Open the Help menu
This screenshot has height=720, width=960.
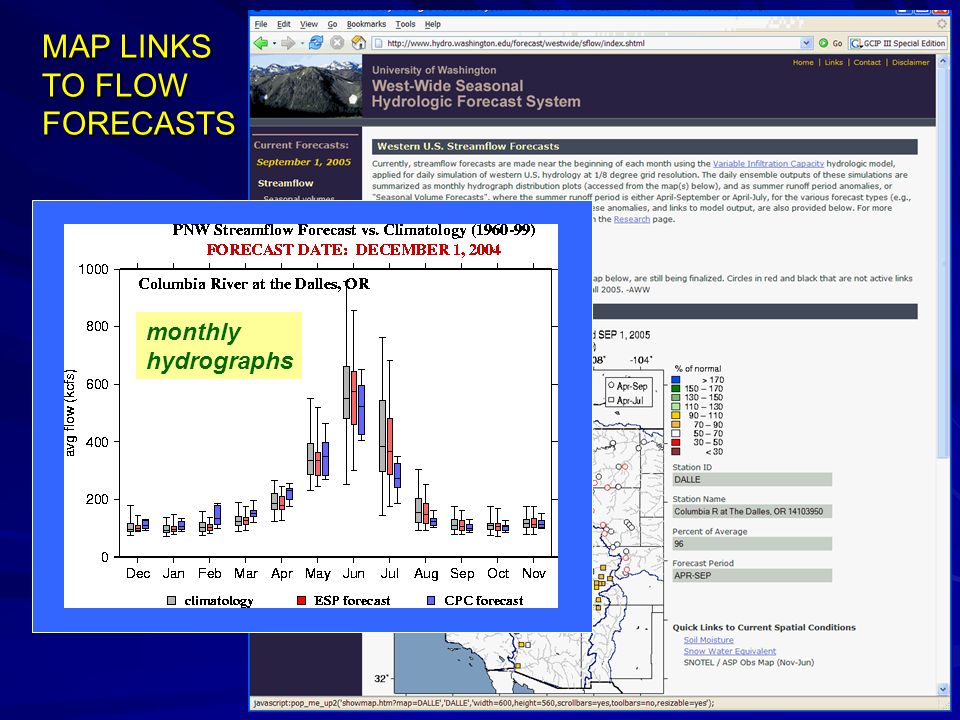point(432,24)
